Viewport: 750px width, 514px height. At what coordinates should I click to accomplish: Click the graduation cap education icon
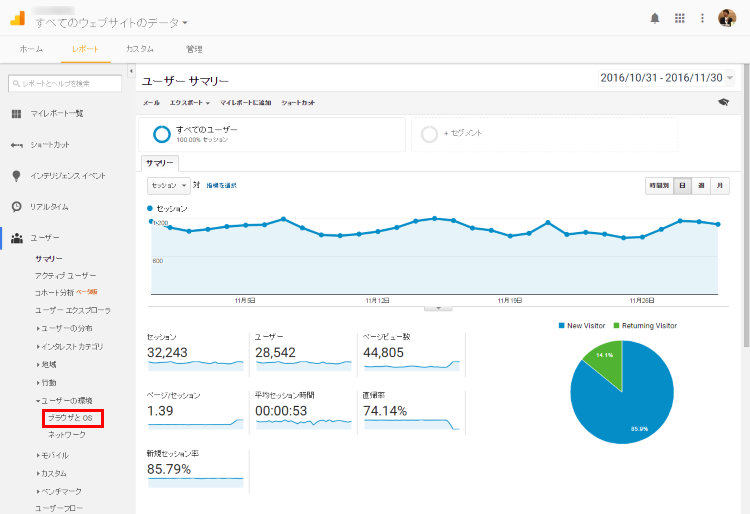point(723,102)
